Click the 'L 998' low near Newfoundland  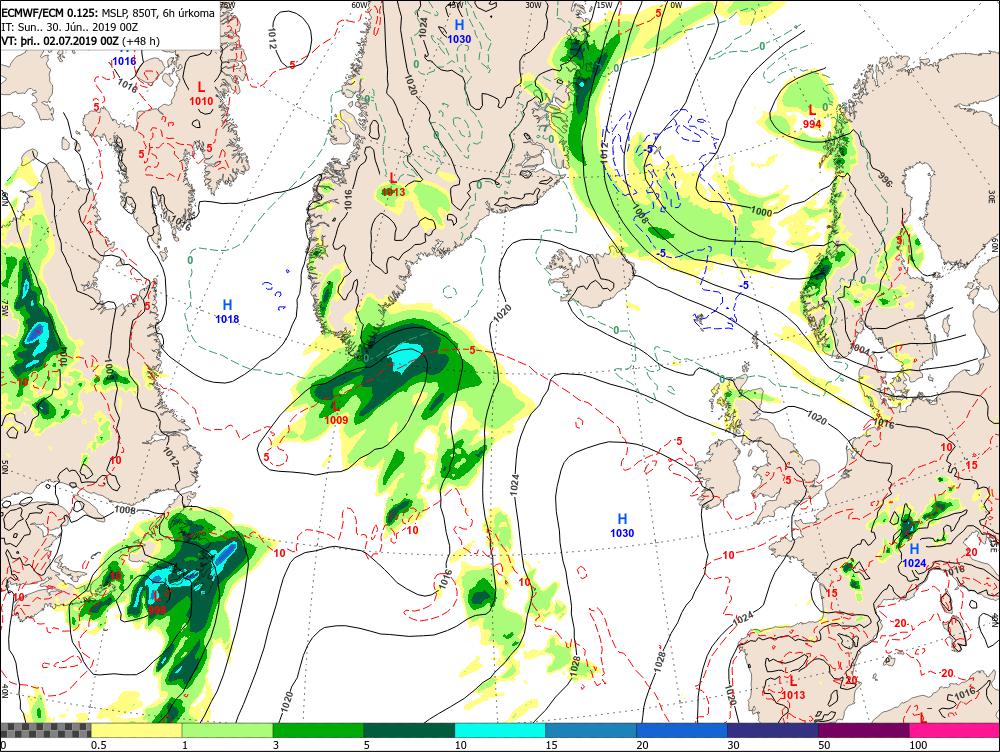pos(157,603)
